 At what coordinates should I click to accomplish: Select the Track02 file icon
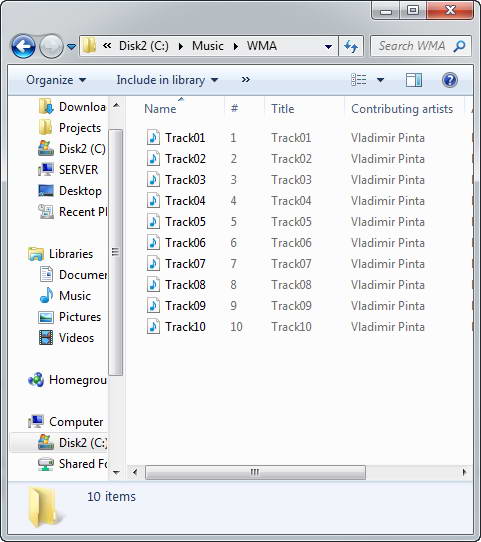[153, 158]
